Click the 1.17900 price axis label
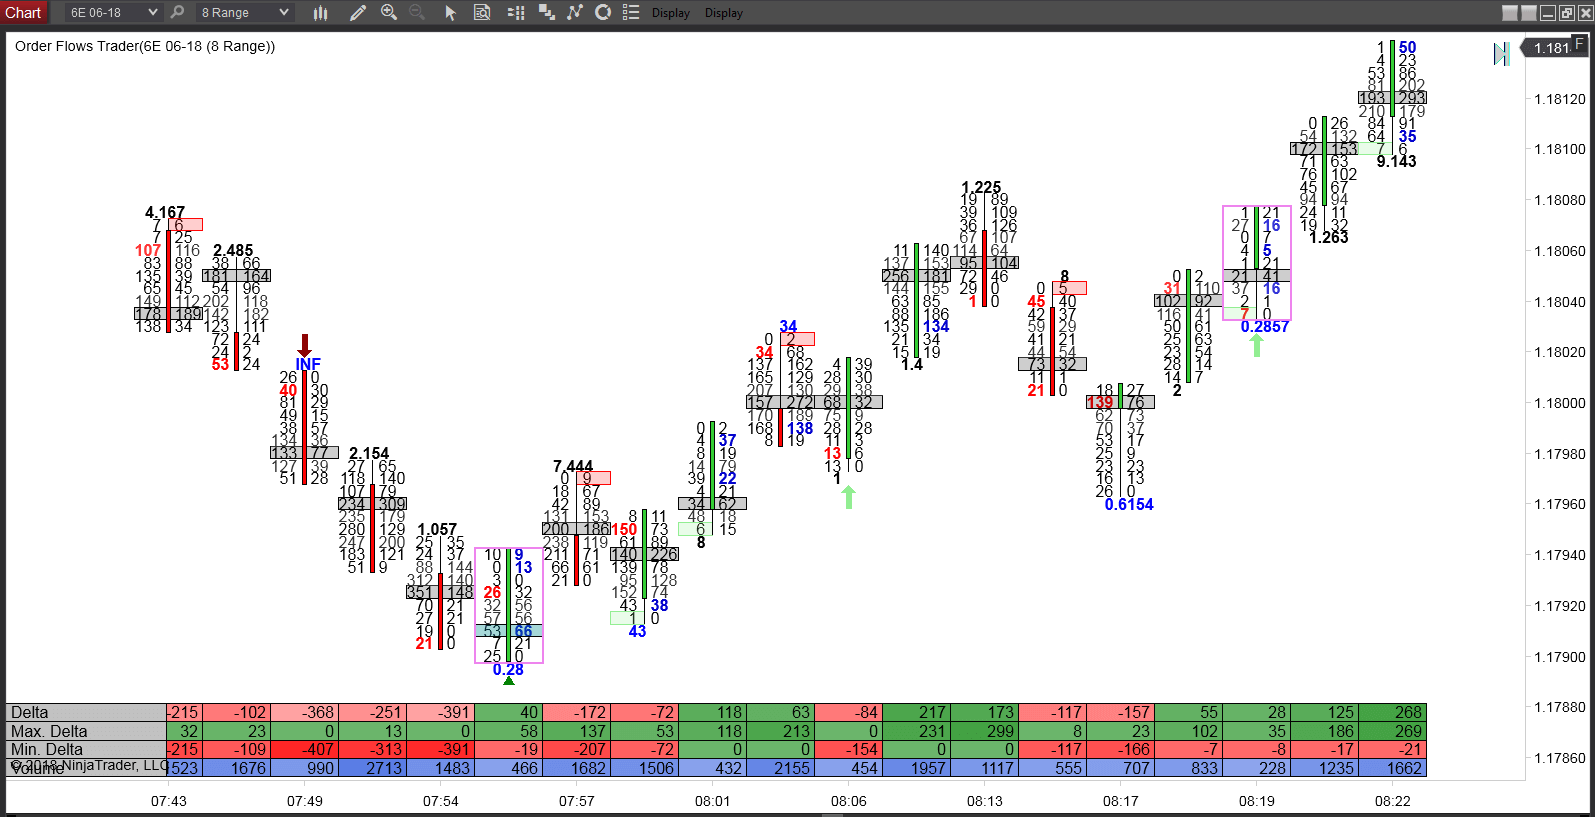 [1560, 657]
